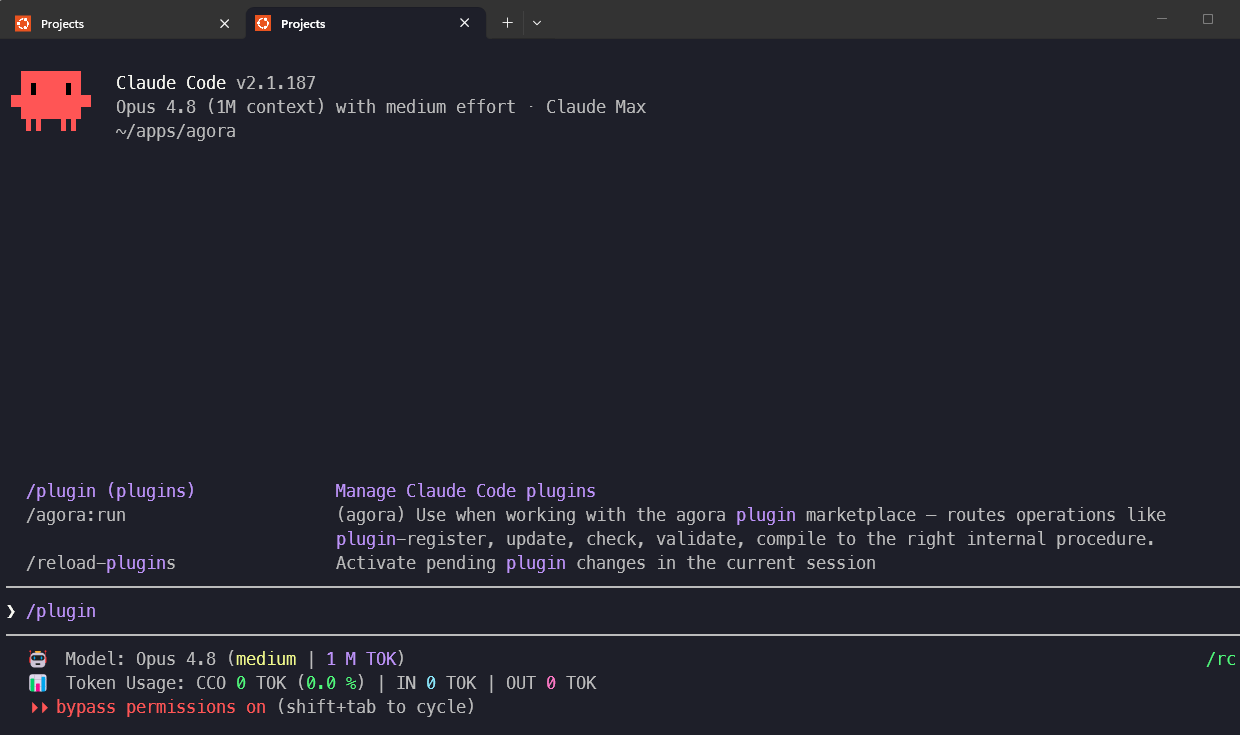The image size is (1240, 735).
Task: Switch to the first Projects tab
Action: coord(122,23)
